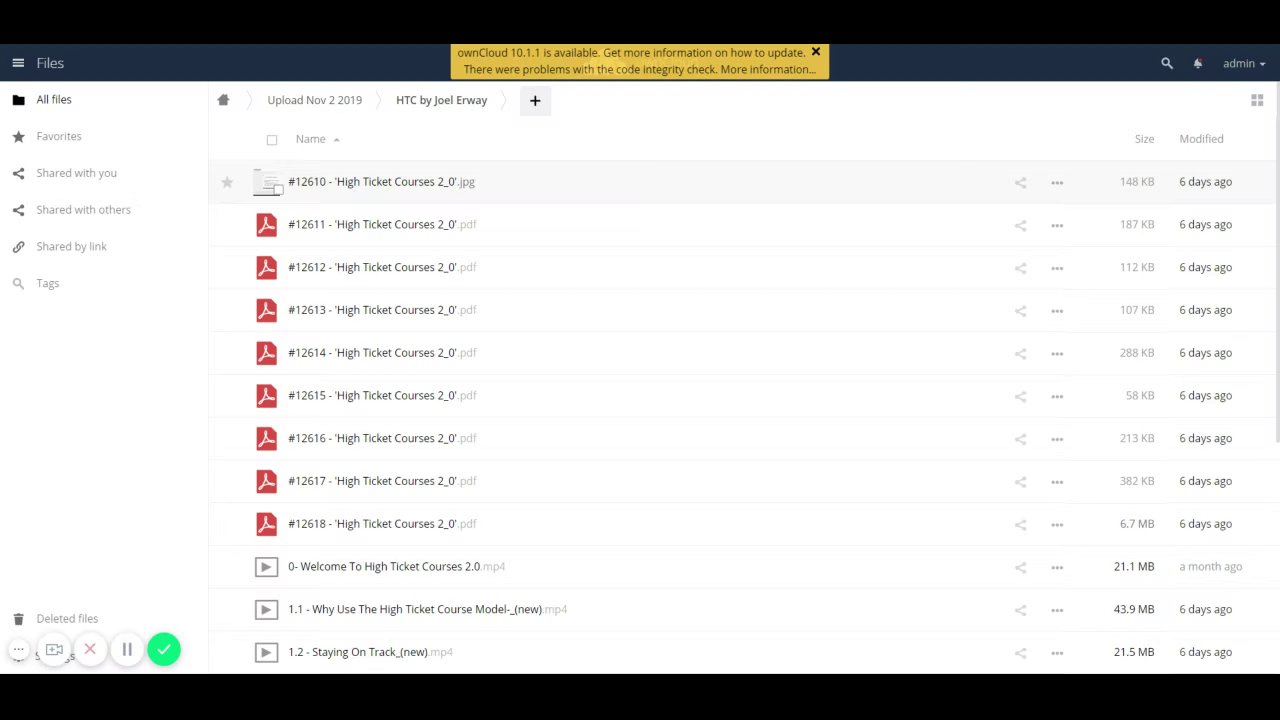Click the Files app title
Viewport: 1280px width, 720px height.
coord(50,63)
